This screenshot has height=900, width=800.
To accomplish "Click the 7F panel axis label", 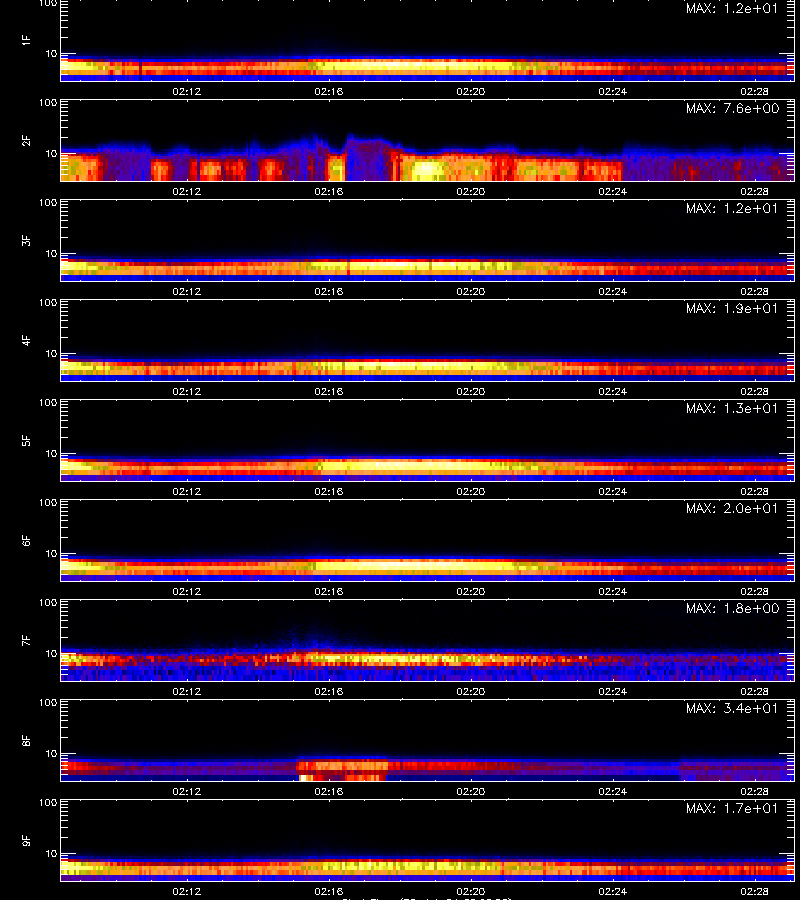I will pyautogui.click(x=26, y=640).
